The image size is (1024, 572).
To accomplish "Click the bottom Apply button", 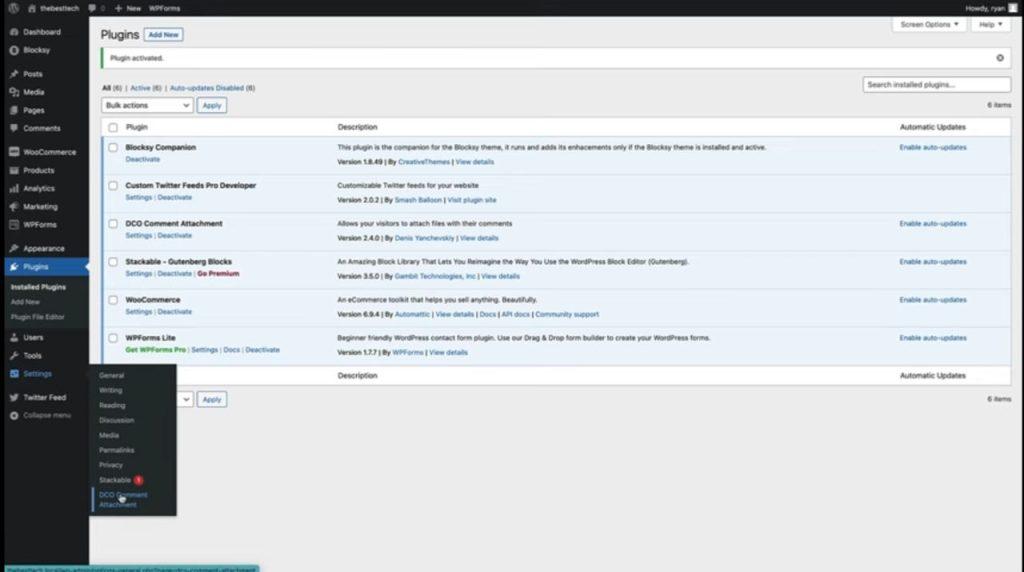I will click(212, 399).
